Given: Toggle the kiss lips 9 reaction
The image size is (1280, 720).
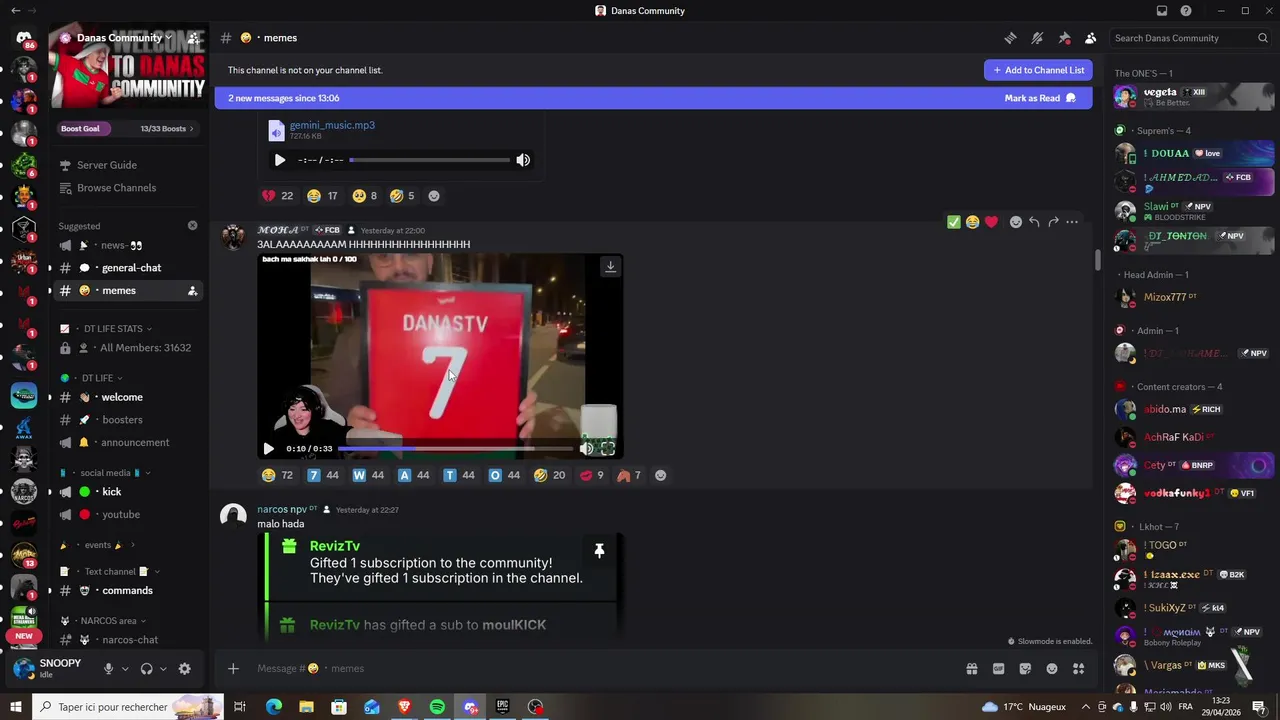Looking at the screenshot, I should pos(593,476).
